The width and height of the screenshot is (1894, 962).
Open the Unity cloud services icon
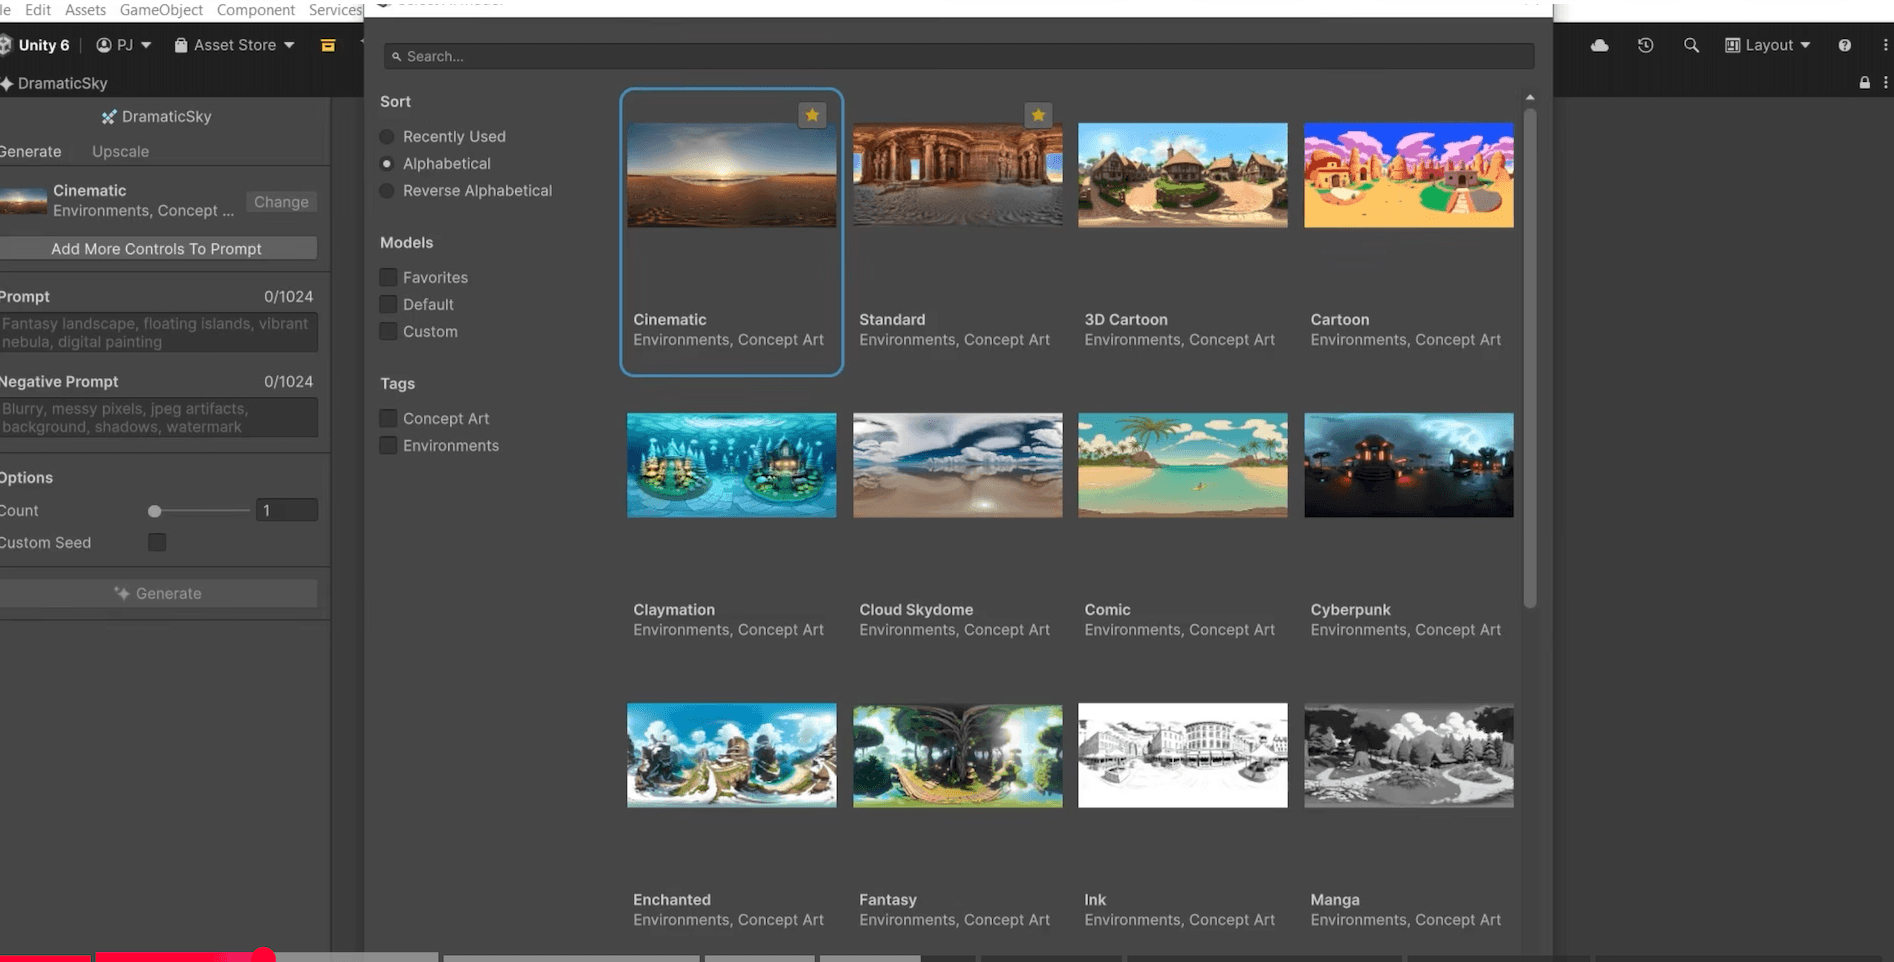pos(1599,45)
